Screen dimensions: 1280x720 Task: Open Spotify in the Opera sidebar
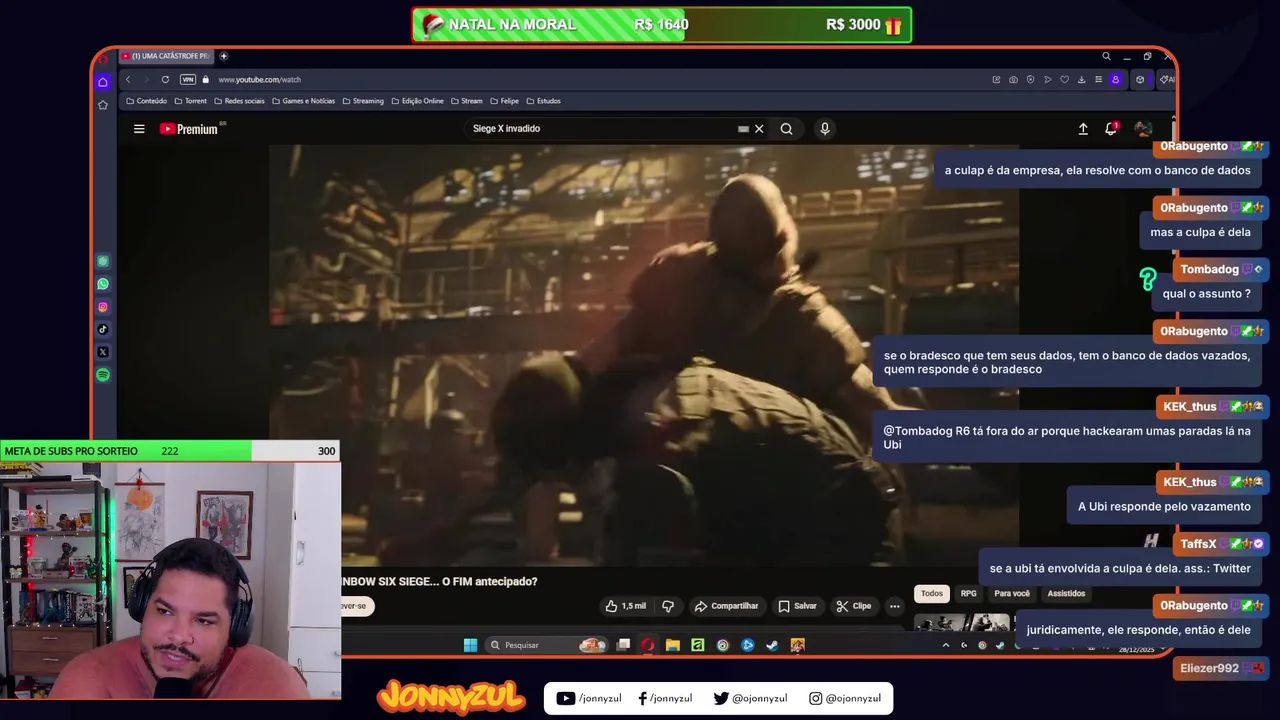point(103,375)
